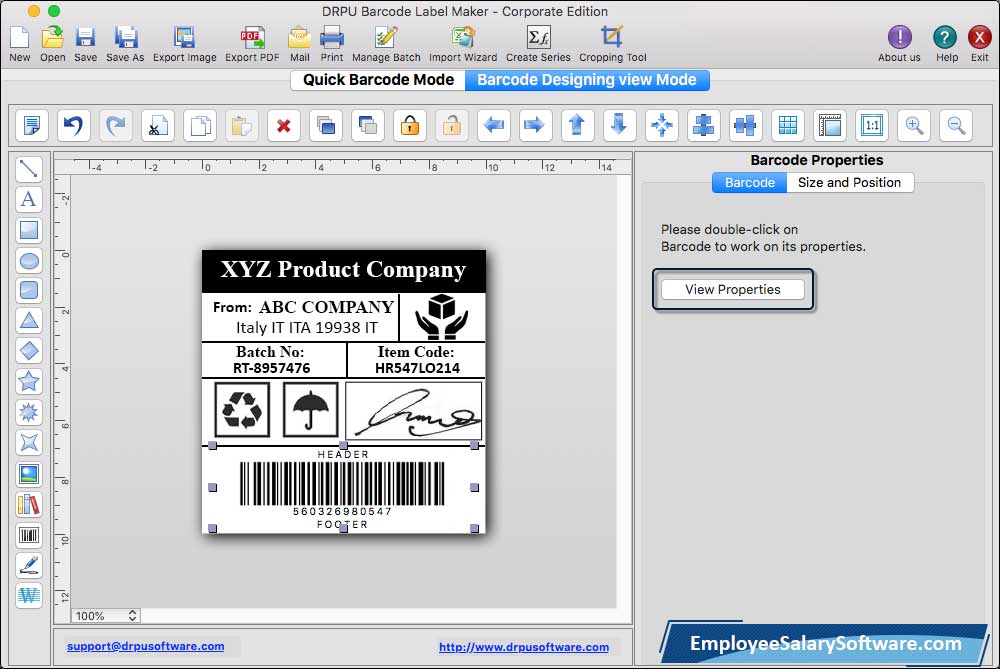The image size is (1000, 669).
Task: Click the blue down arrow icon
Action: (x=619, y=125)
